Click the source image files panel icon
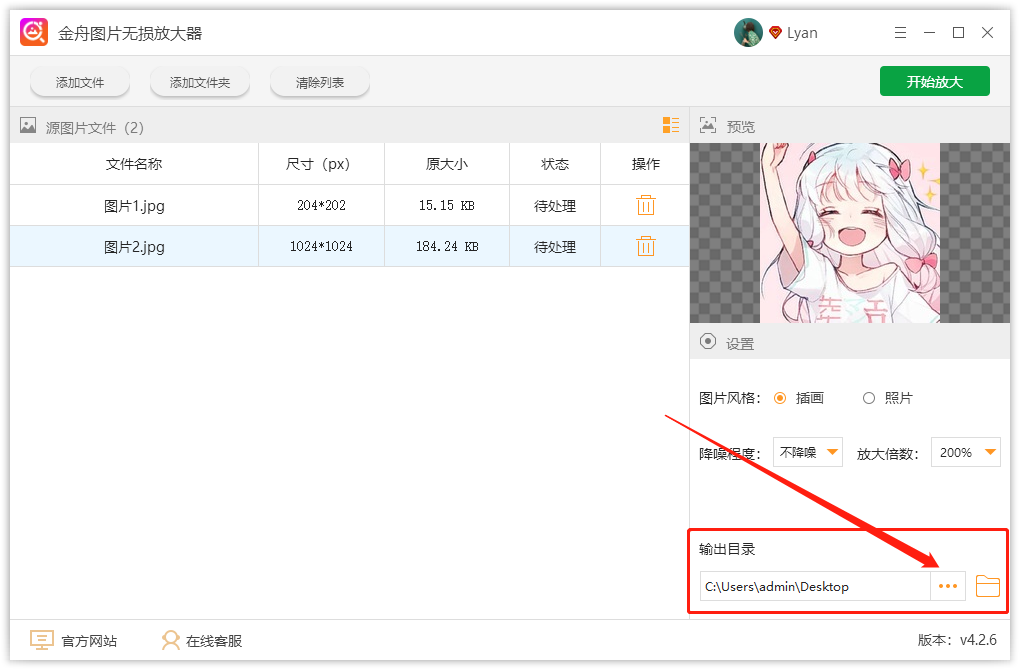1020x670 pixels. (x=28, y=126)
